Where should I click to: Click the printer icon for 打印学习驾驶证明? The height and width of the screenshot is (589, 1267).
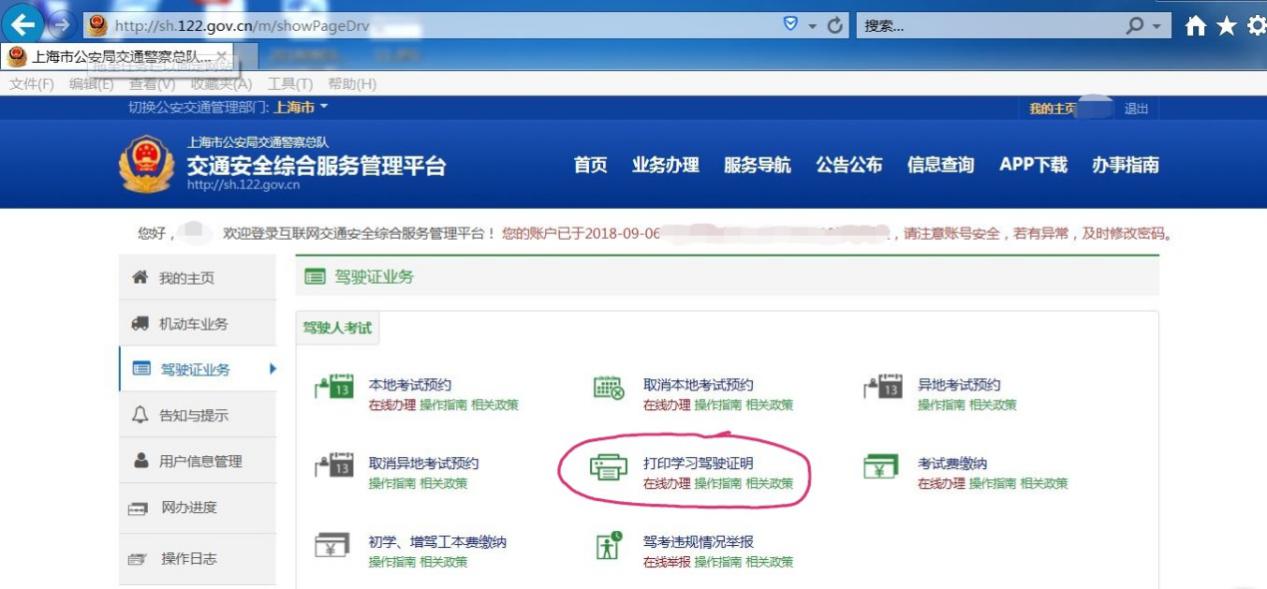(x=608, y=468)
